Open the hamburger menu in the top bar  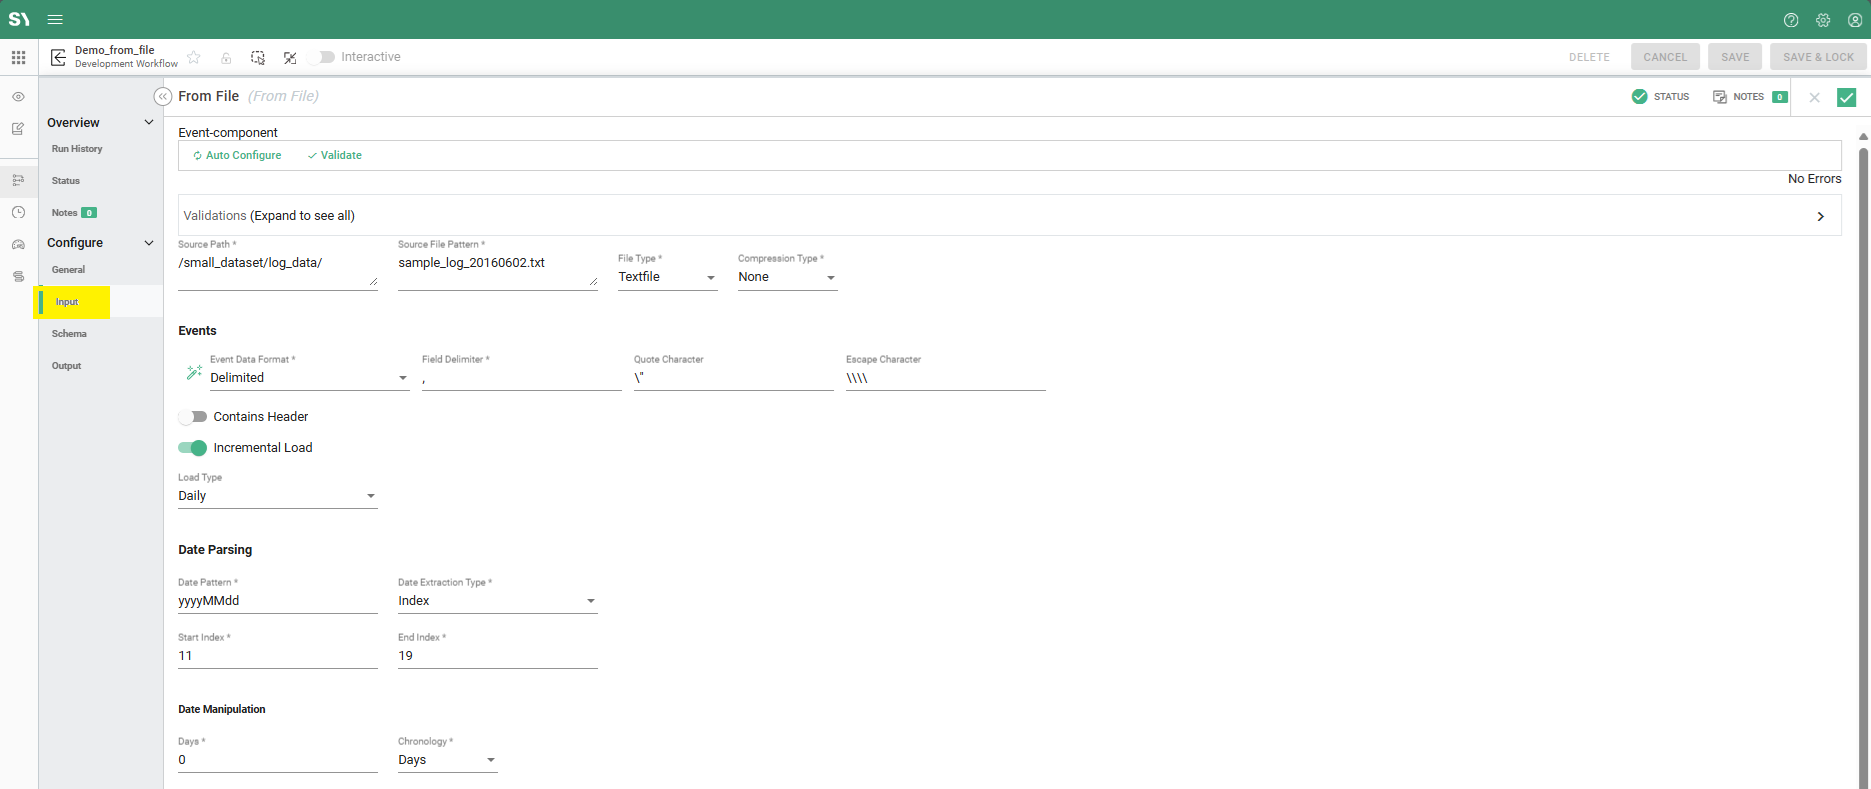coord(55,19)
